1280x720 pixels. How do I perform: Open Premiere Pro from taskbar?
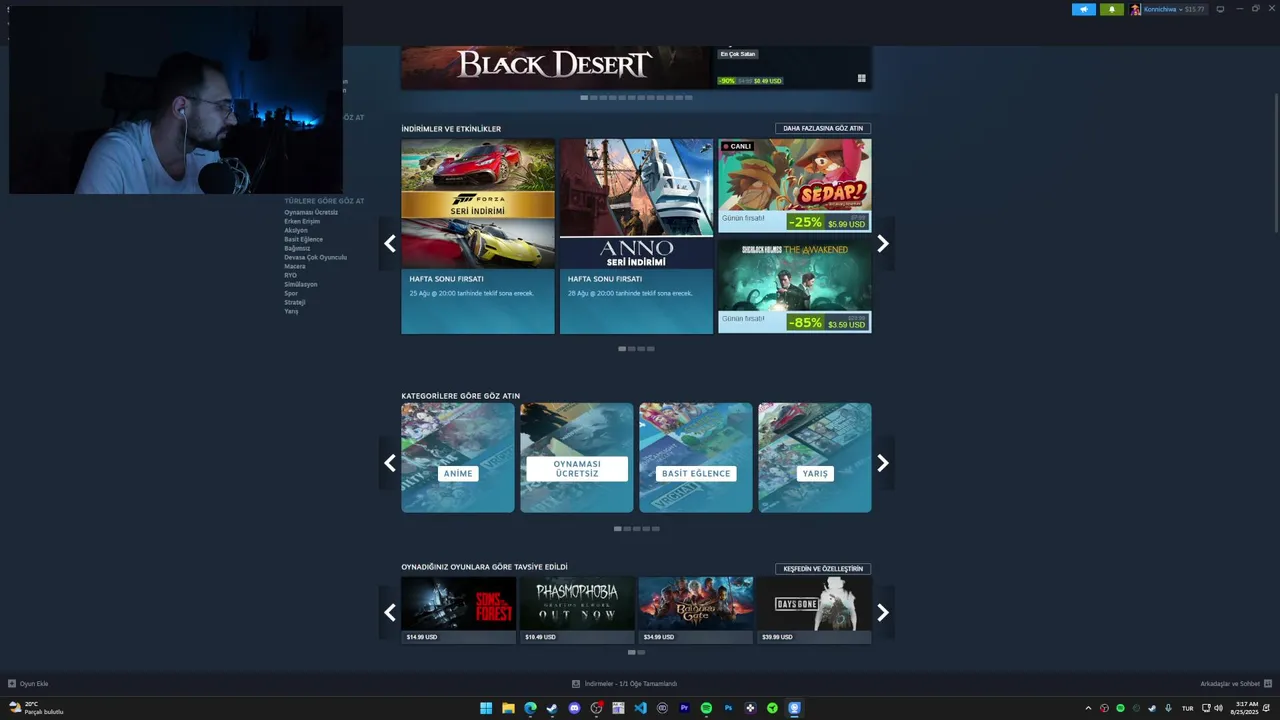tap(684, 708)
